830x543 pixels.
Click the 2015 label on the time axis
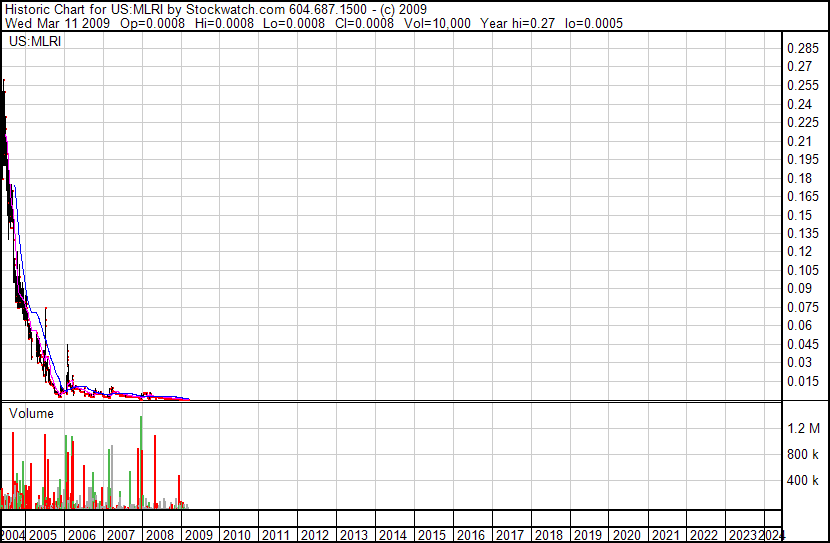click(432, 535)
